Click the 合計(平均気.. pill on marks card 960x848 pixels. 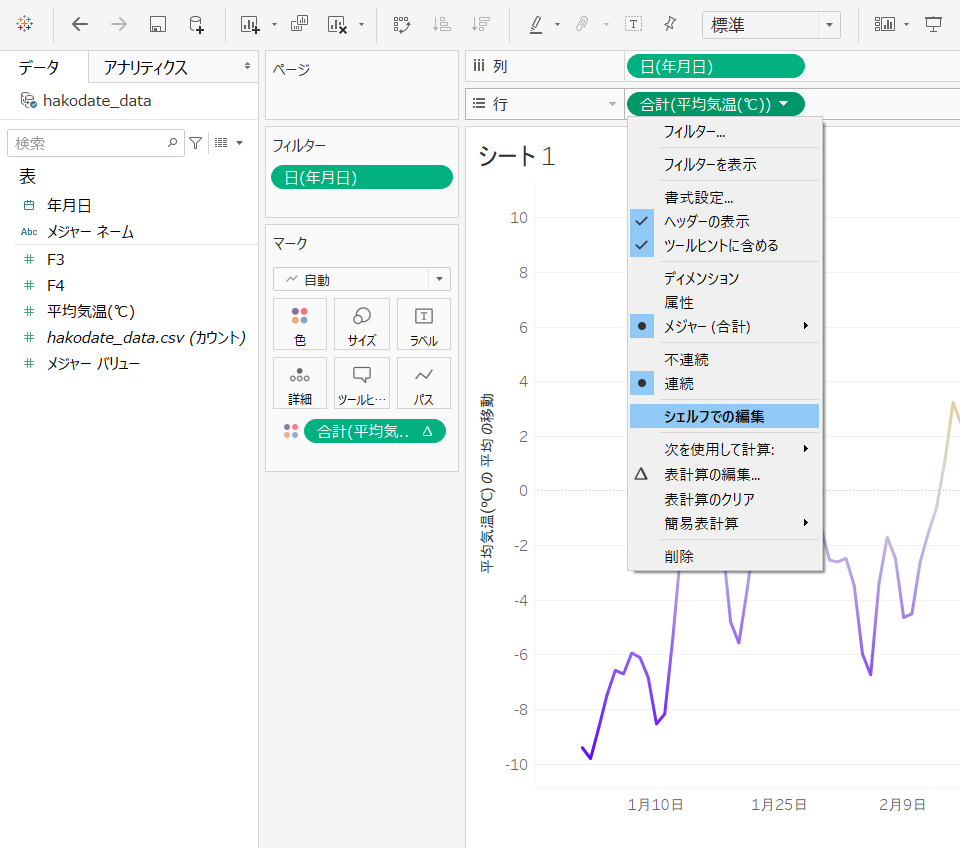tap(375, 432)
